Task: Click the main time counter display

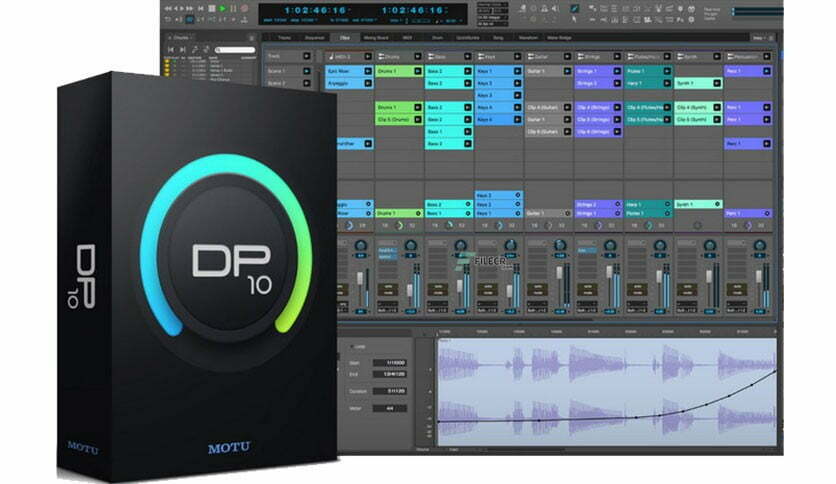Action: click(315, 10)
